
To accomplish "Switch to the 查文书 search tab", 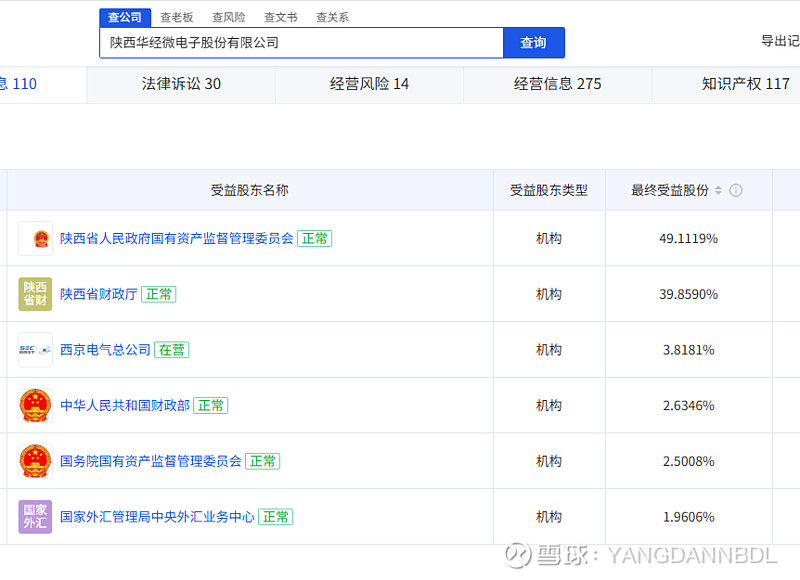I will [281, 17].
